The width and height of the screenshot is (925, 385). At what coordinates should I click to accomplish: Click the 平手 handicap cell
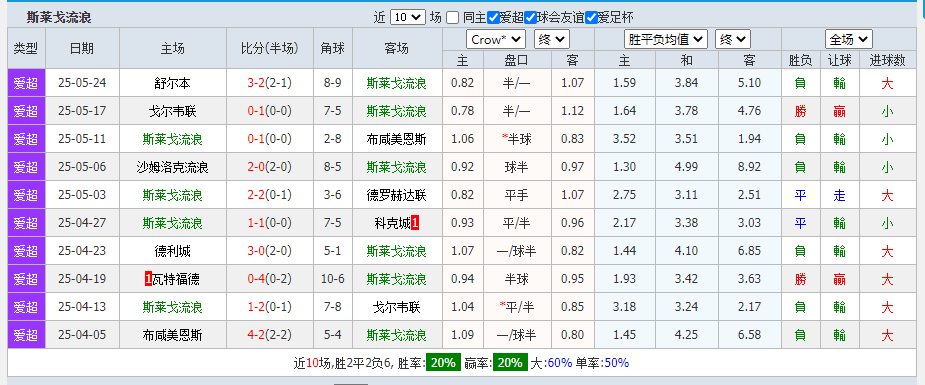tap(516, 195)
